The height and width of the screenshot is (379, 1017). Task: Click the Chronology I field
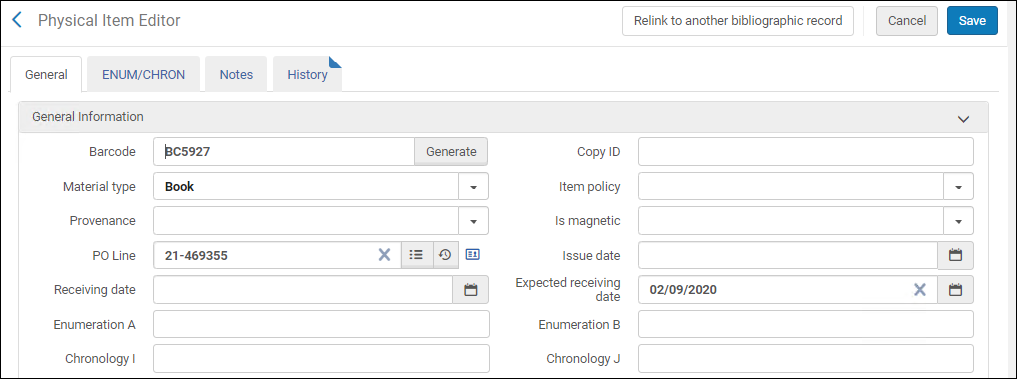coord(321,358)
